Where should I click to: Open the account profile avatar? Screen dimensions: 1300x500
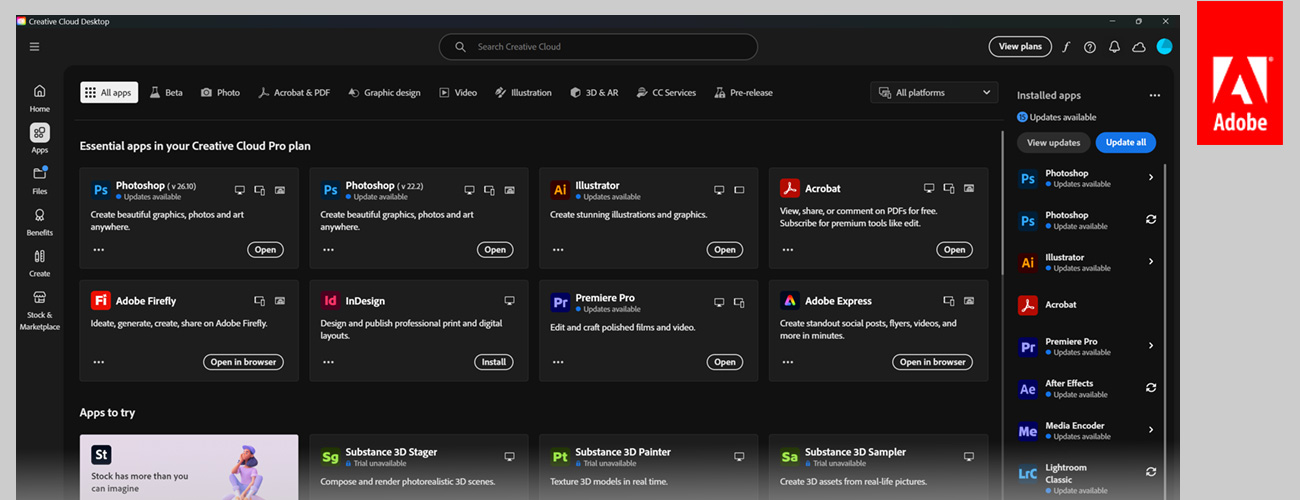[1164, 47]
